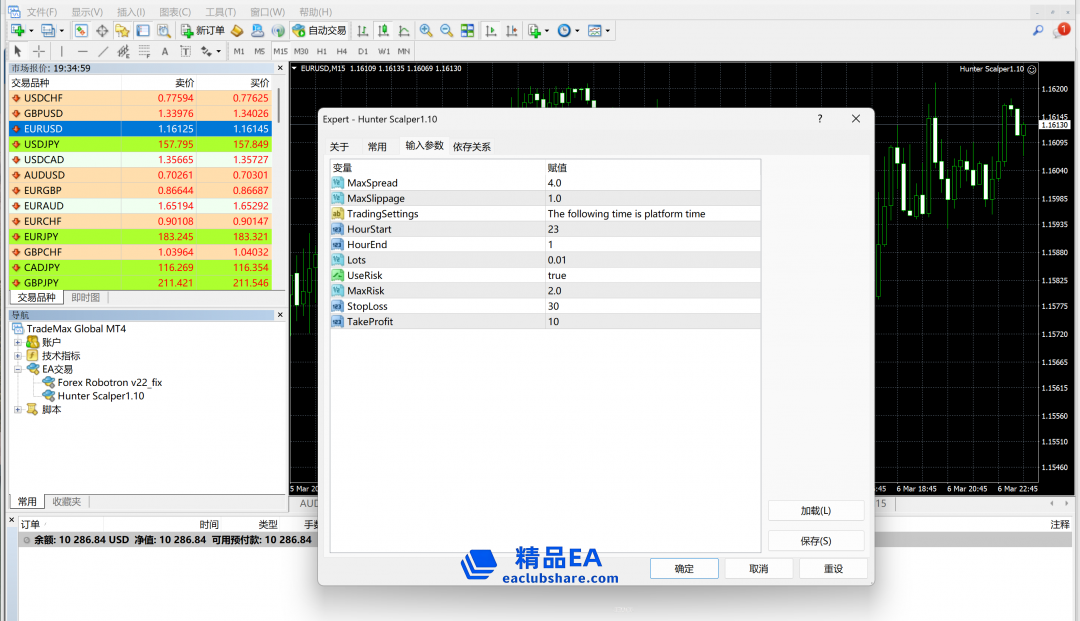Select the M15 timeframe button
1080x621 pixels.
280,51
